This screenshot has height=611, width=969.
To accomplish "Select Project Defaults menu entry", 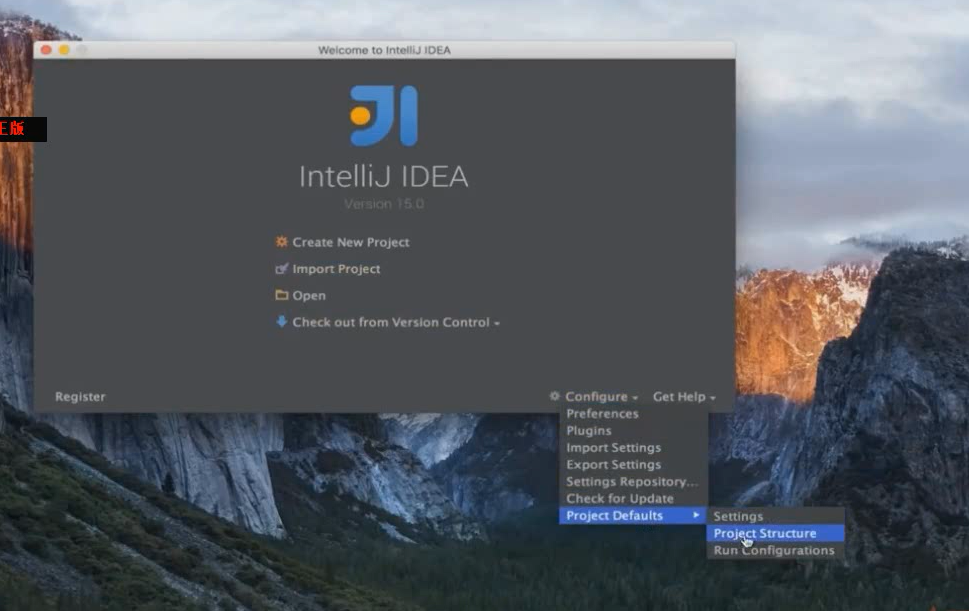I will click(633, 515).
